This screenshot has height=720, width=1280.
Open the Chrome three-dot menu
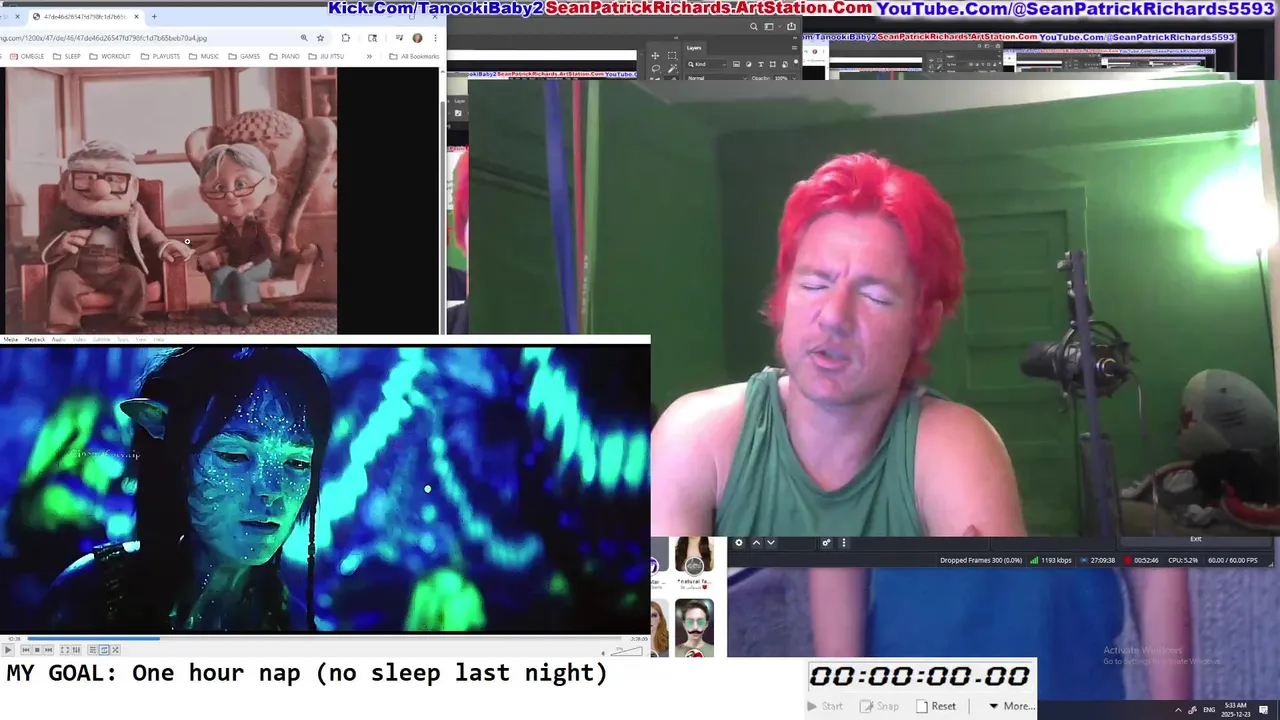pyautogui.click(x=435, y=38)
